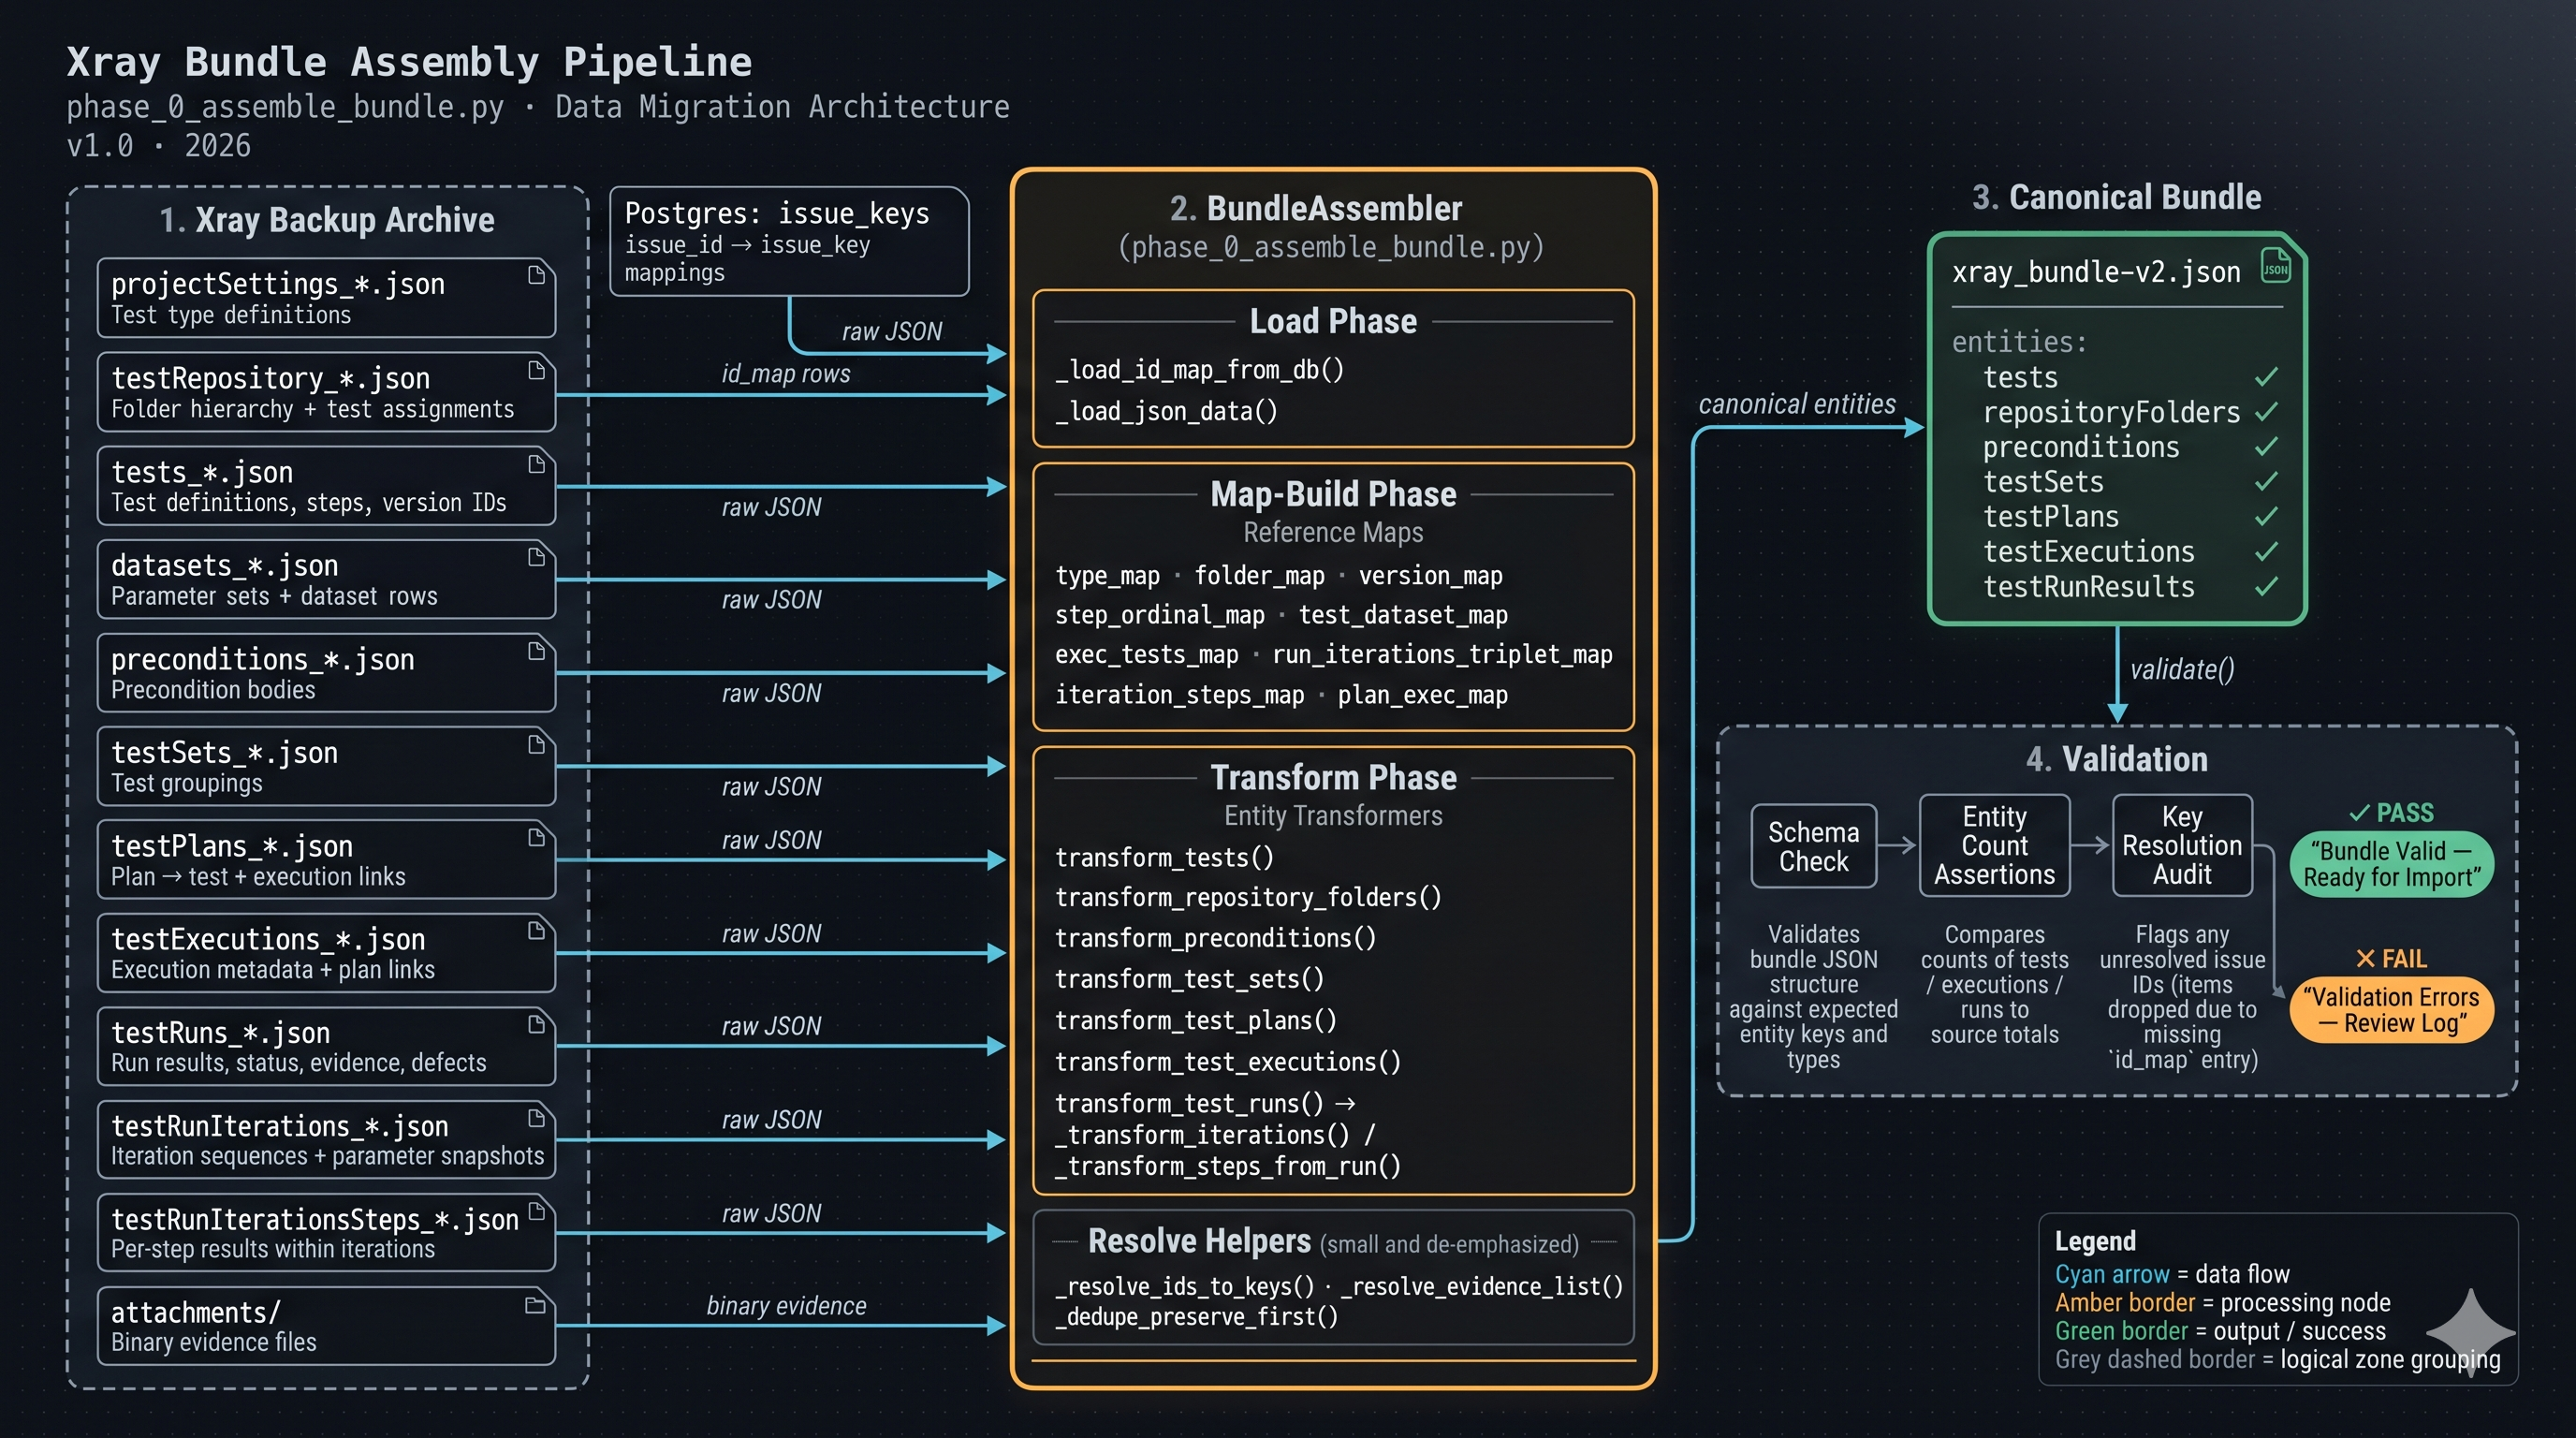Click the _dedupe_preserve_first() text
The height and width of the screenshot is (1438, 2576).
pos(1196,1317)
